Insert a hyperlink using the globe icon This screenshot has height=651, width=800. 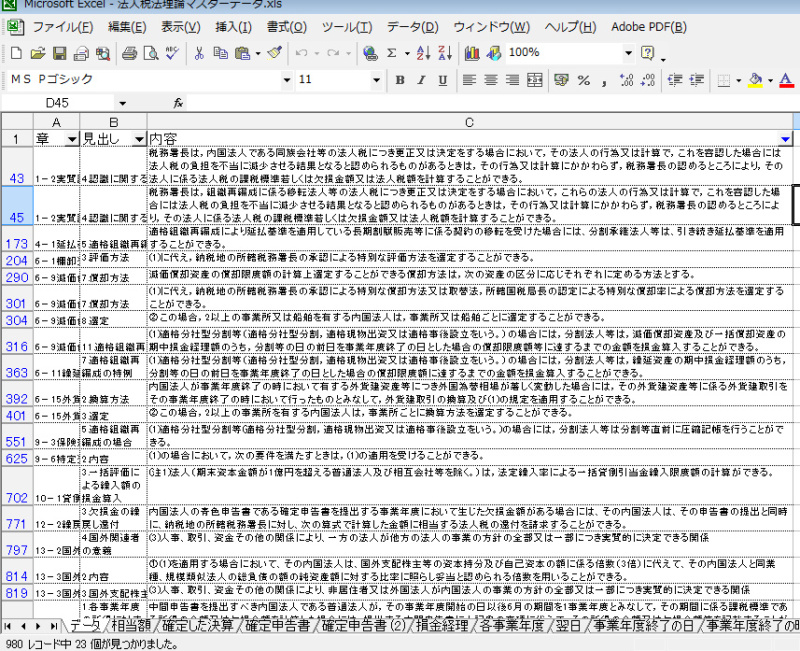coord(370,53)
